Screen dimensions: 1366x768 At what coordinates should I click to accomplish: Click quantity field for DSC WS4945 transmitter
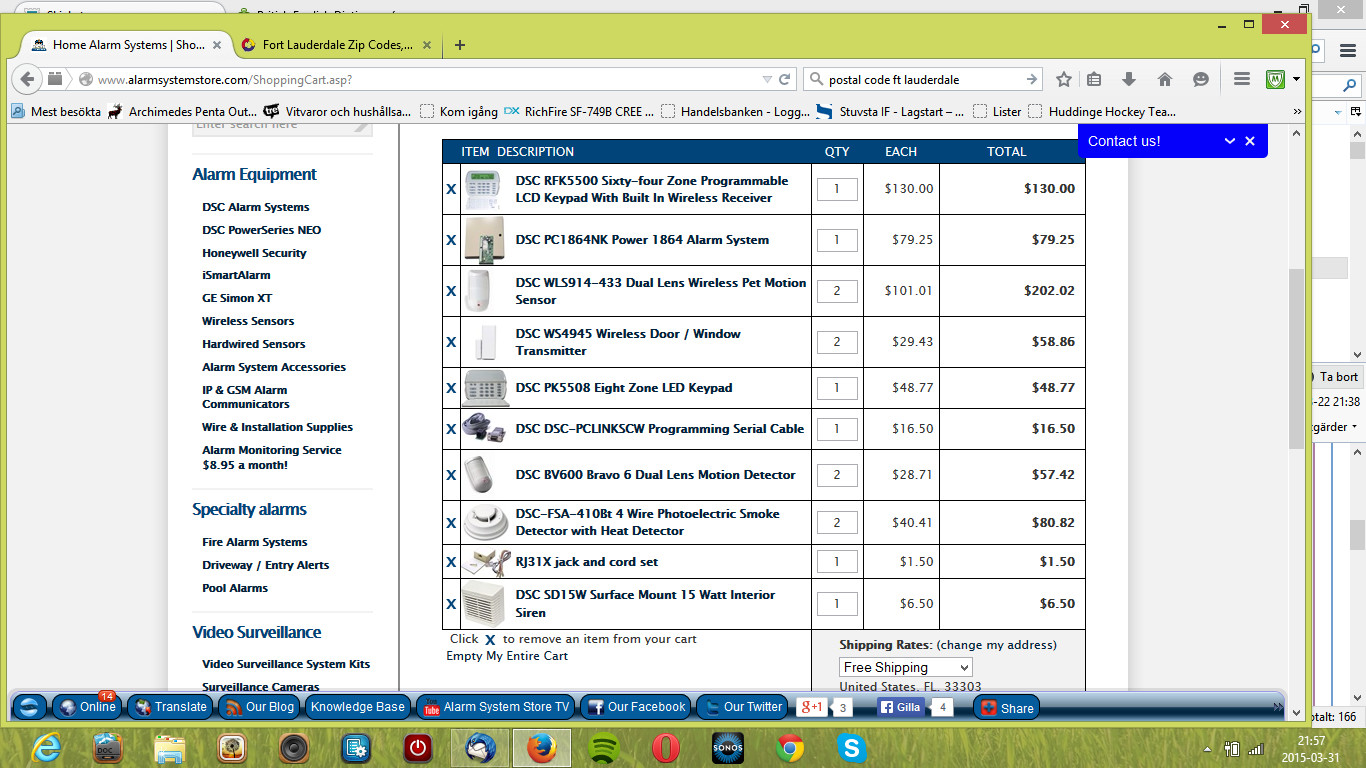(837, 342)
